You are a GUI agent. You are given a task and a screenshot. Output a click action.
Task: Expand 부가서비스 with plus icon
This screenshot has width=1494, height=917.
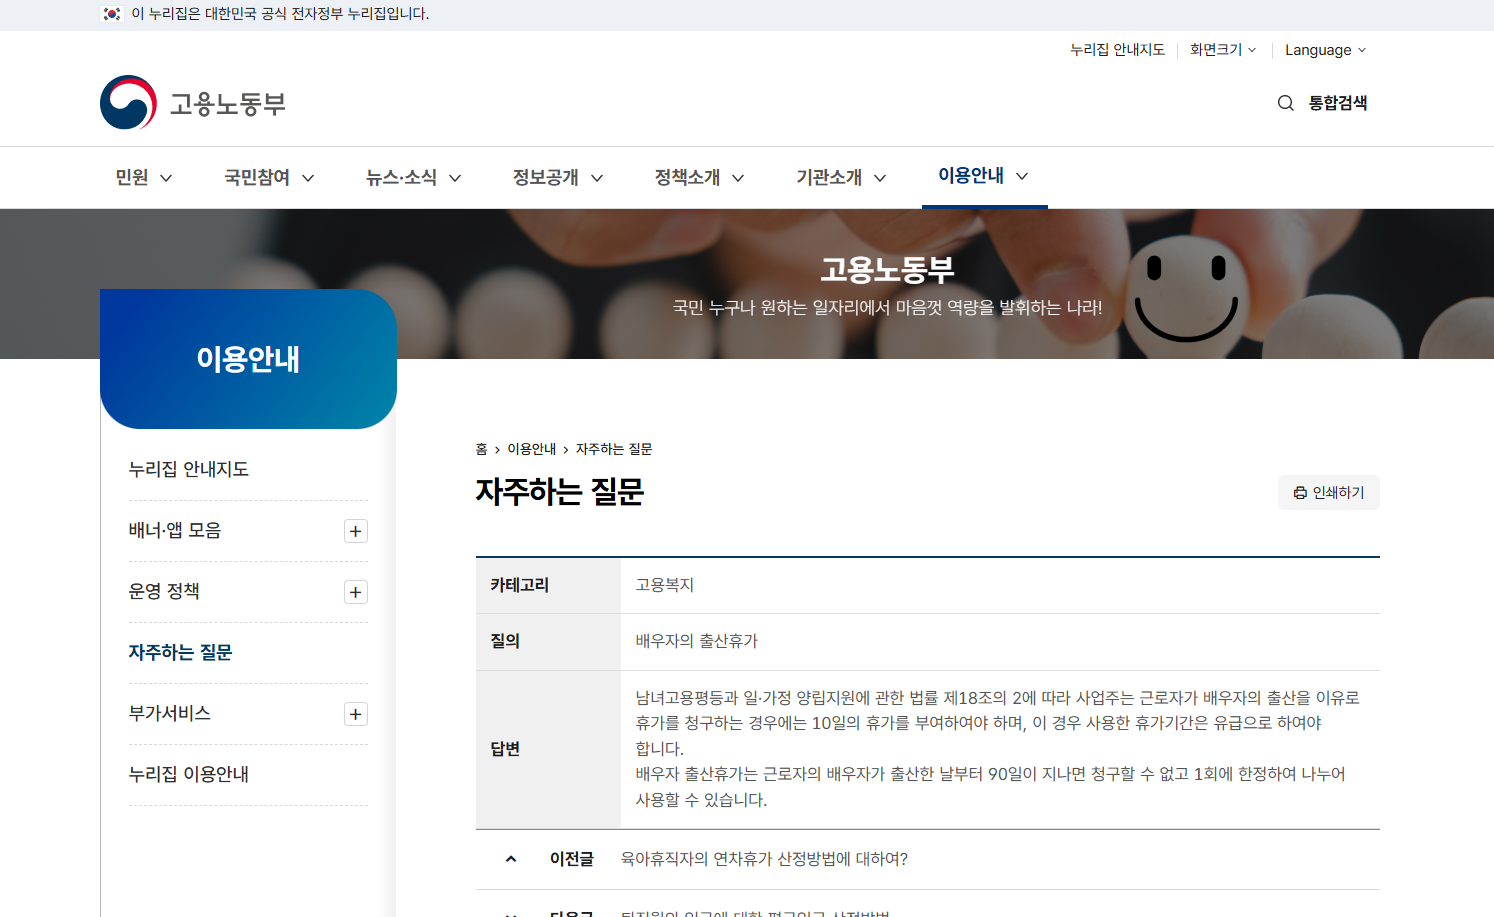point(355,714)
